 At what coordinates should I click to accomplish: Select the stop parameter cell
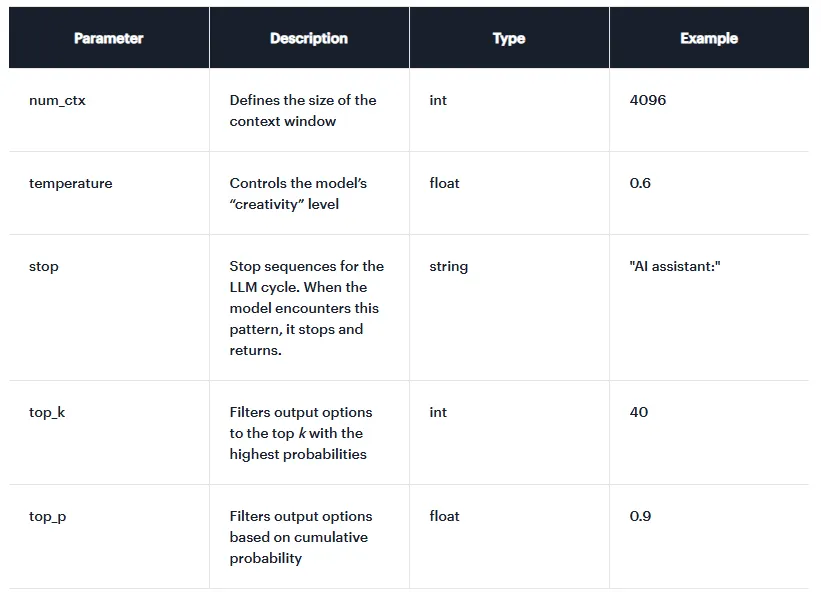click(44, 267)
